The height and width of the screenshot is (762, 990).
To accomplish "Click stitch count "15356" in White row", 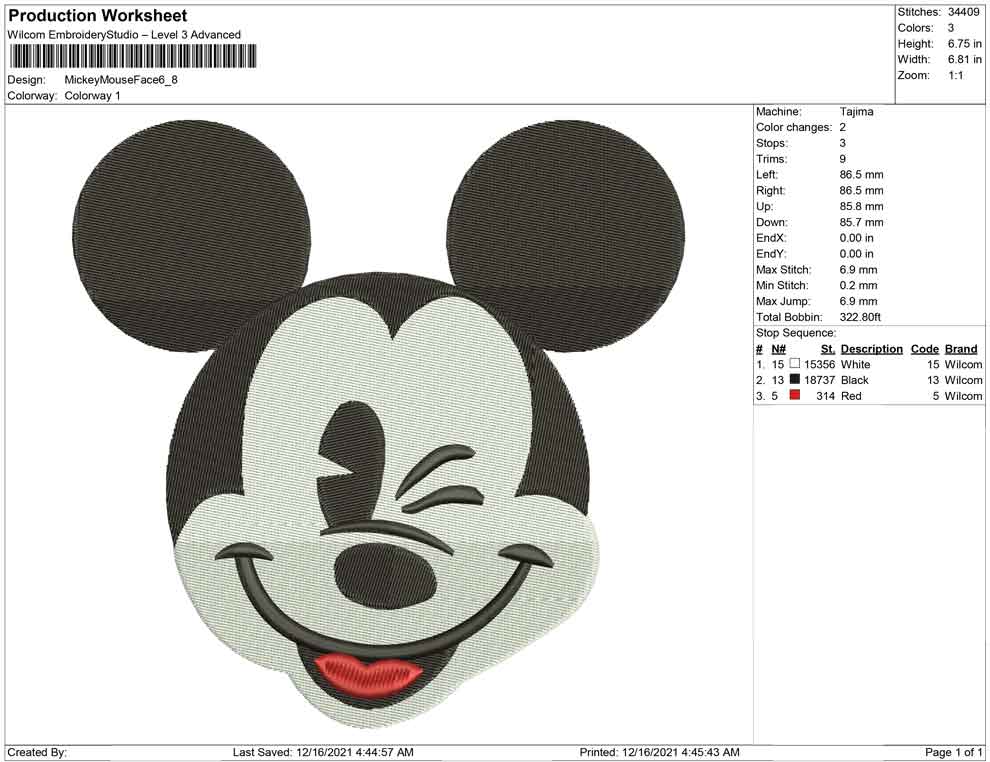I will tap(820, 364).
